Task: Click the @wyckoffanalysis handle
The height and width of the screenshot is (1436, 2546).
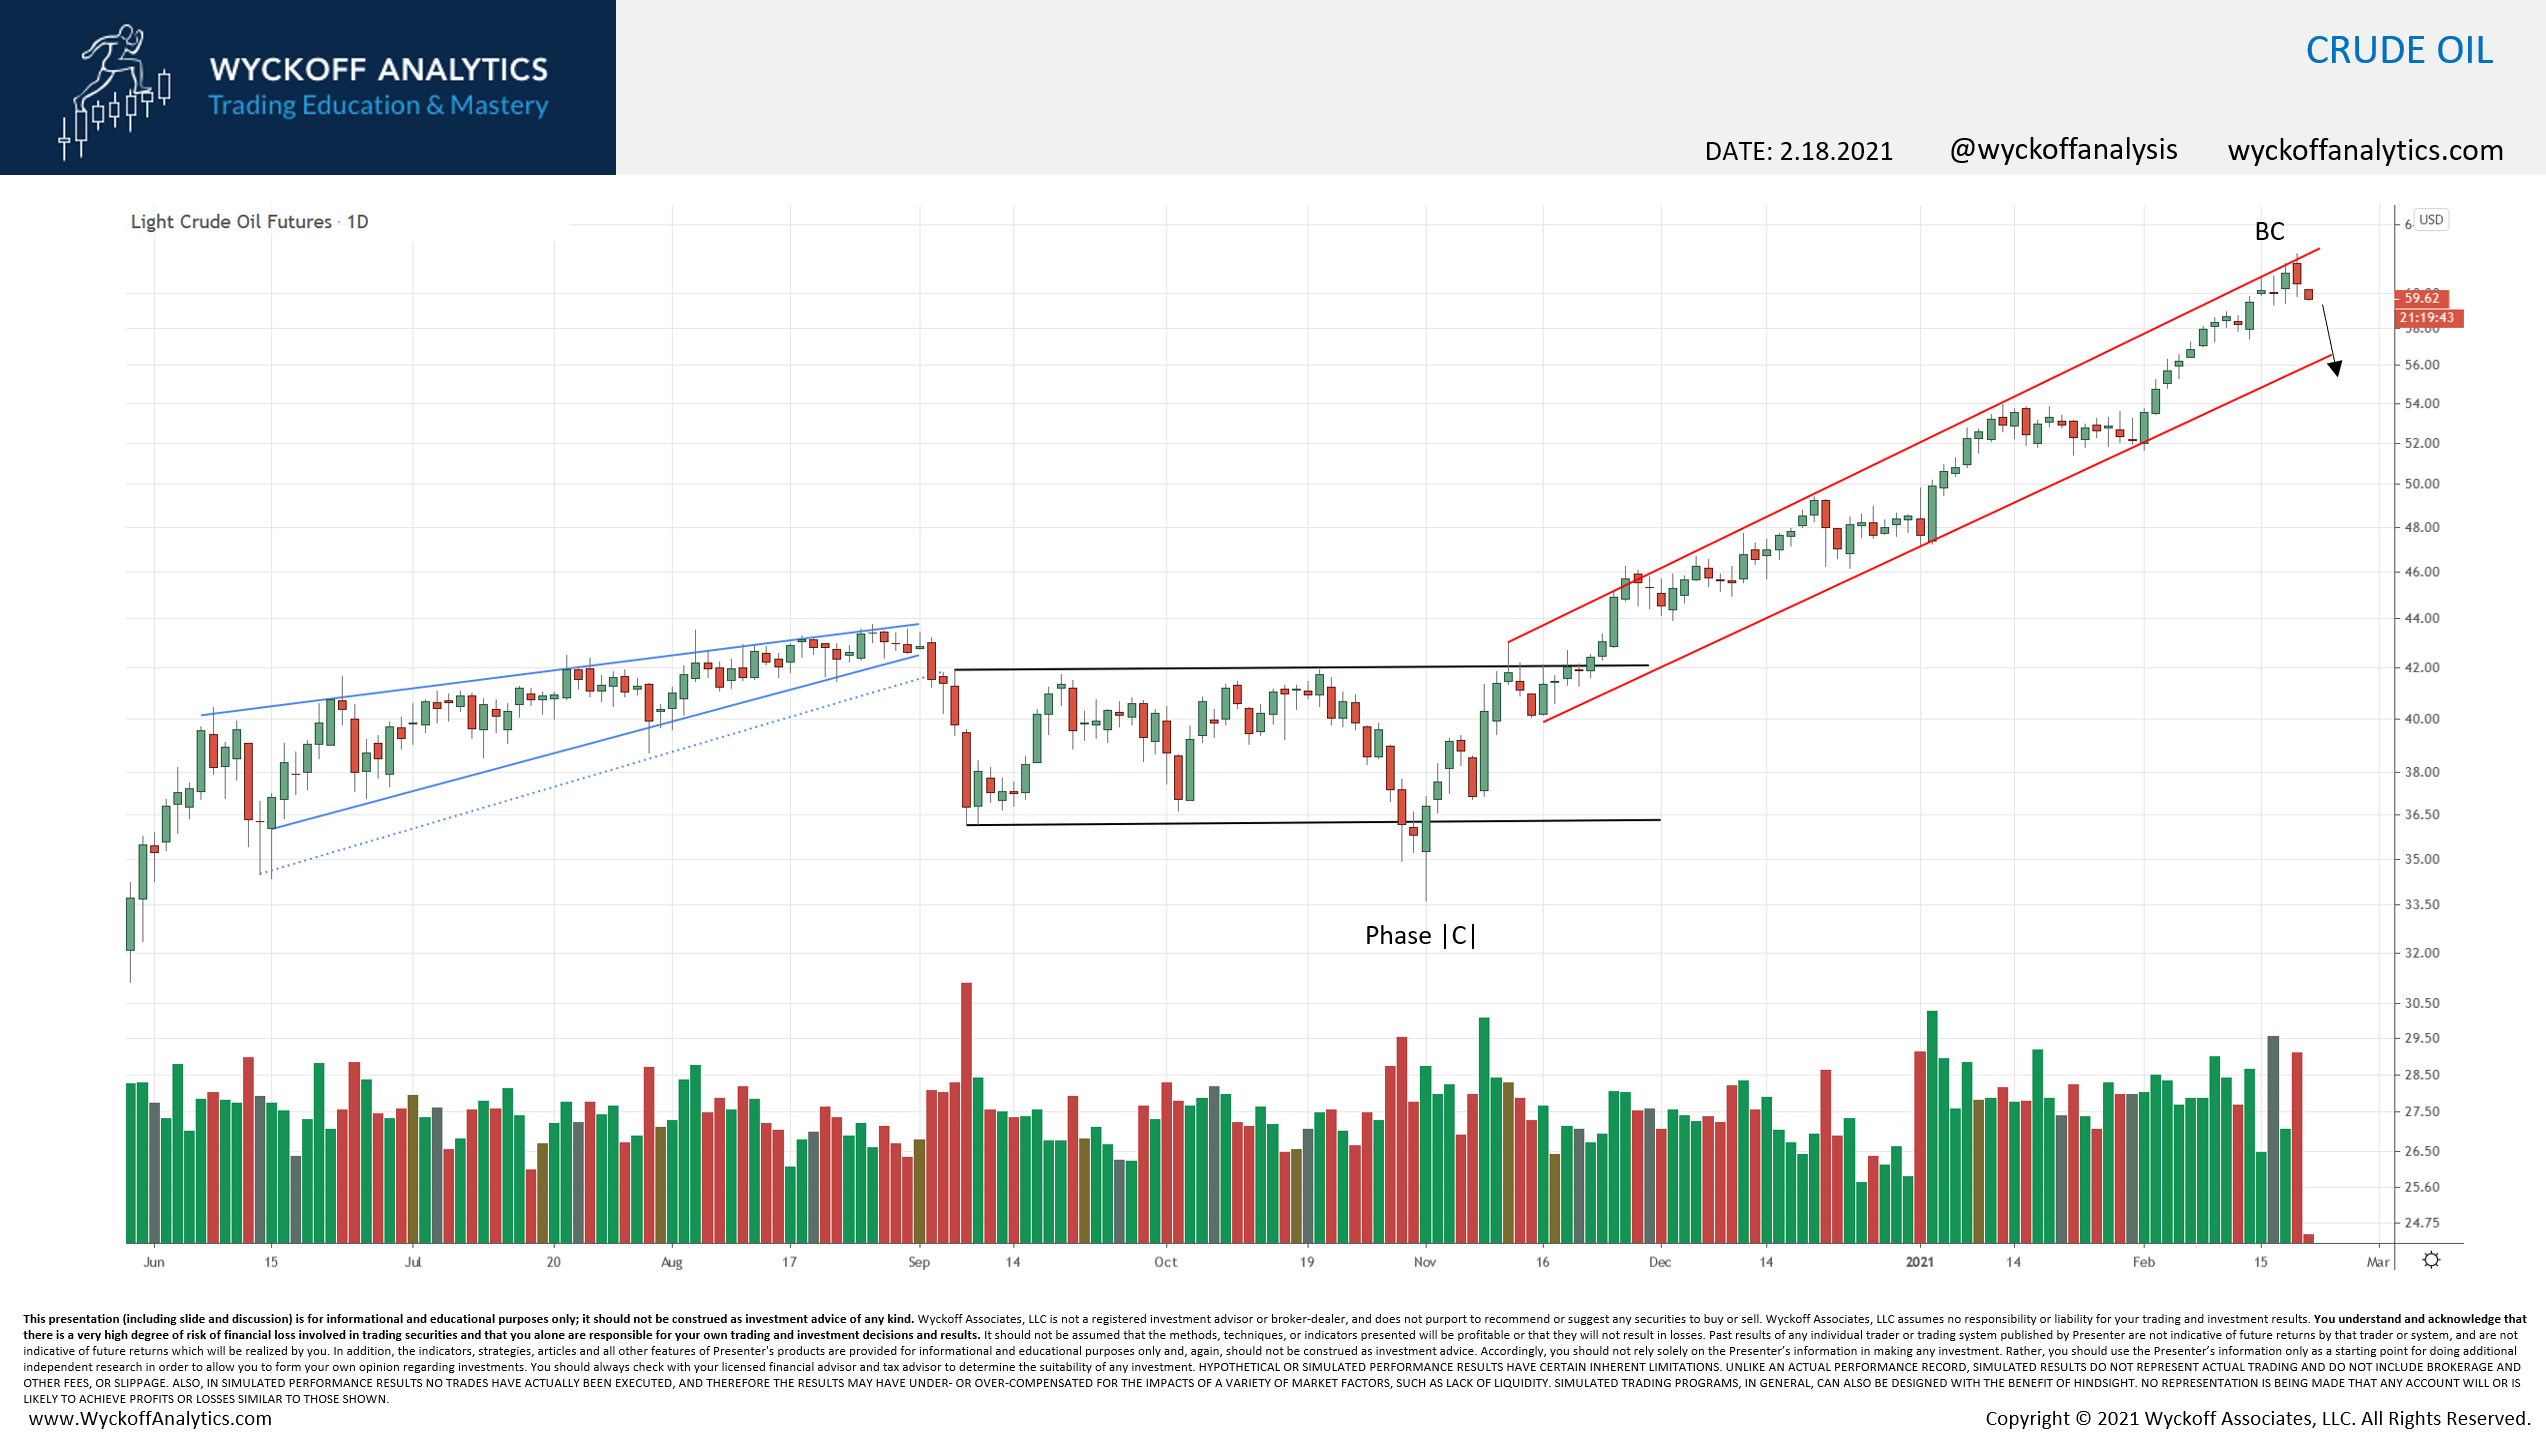Action: (2063, 150)
